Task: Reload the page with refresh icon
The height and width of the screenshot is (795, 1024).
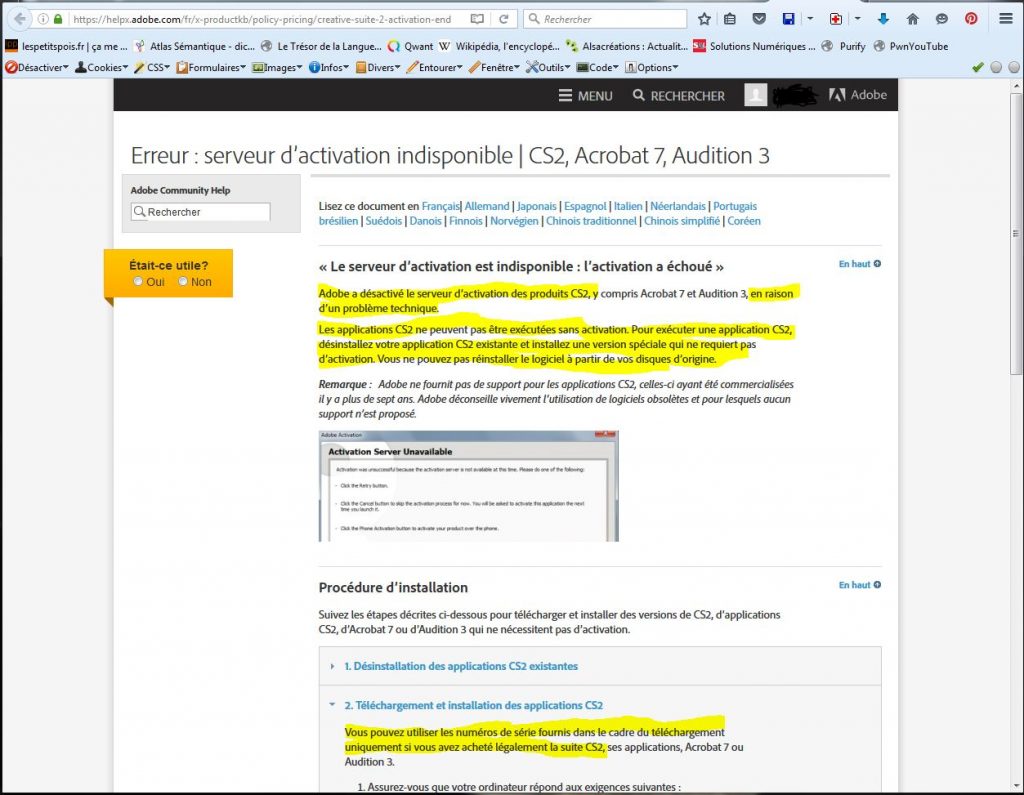Action: tap(502, 19)
